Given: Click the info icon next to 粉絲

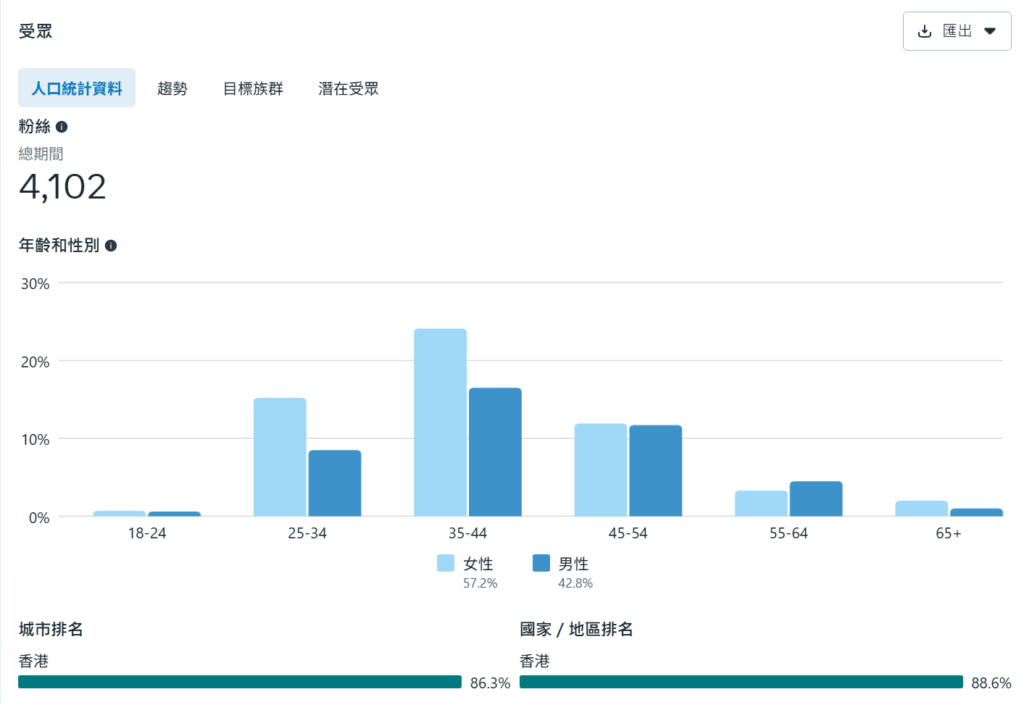Looking at the screenshot, I should click(x=62, y=127).
